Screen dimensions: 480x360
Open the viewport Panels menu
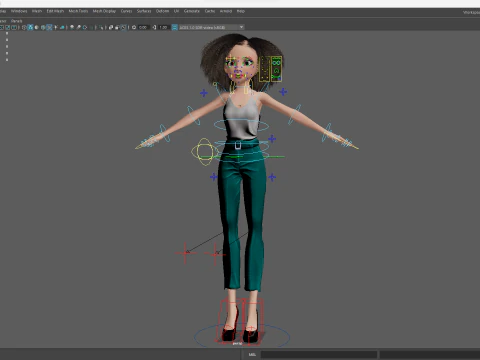[16, 21]
